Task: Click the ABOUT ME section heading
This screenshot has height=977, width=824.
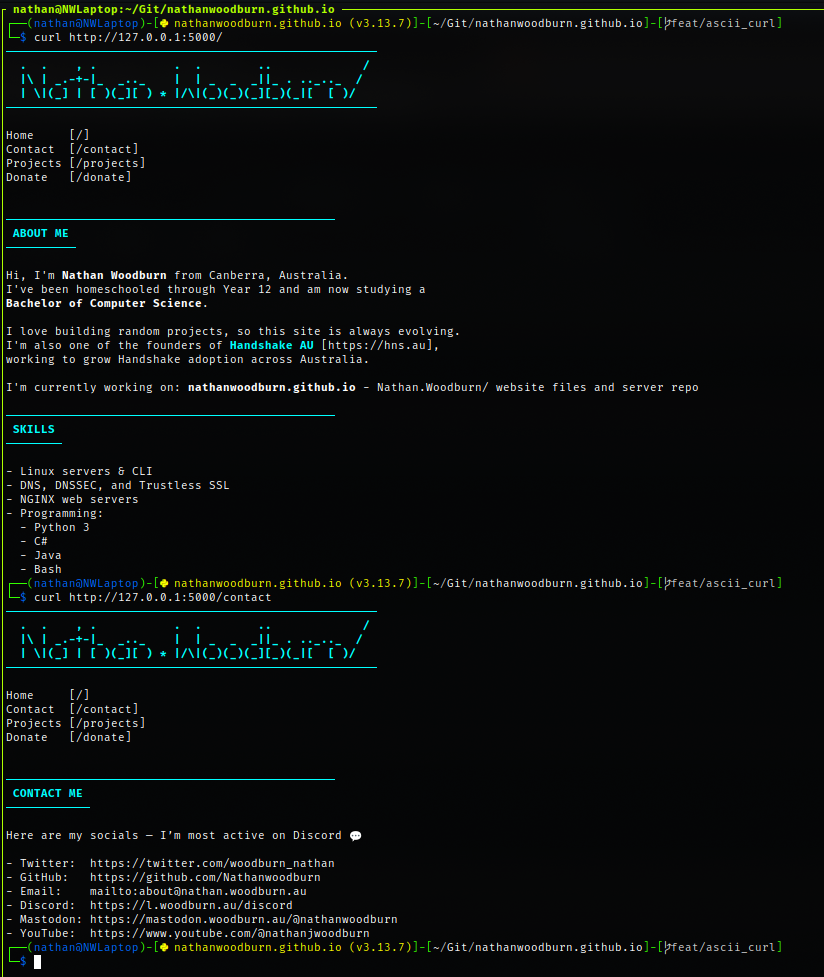Action: tap(41, 233)
